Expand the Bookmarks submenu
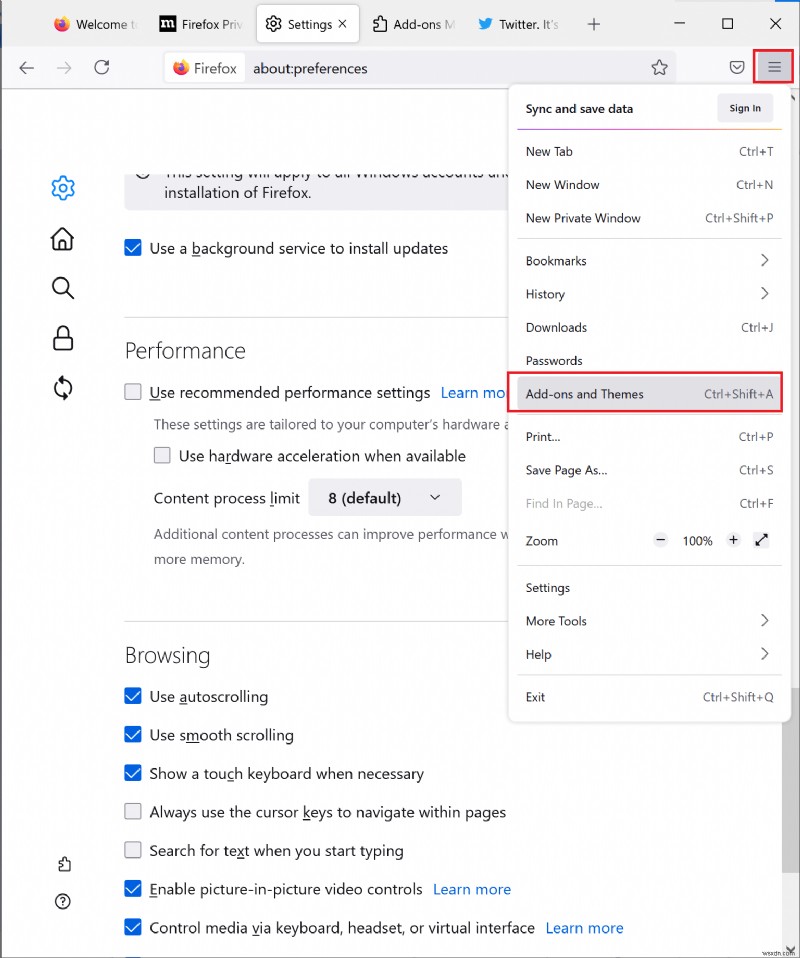This screenshot has height=958, width=800. pos(648,261)
